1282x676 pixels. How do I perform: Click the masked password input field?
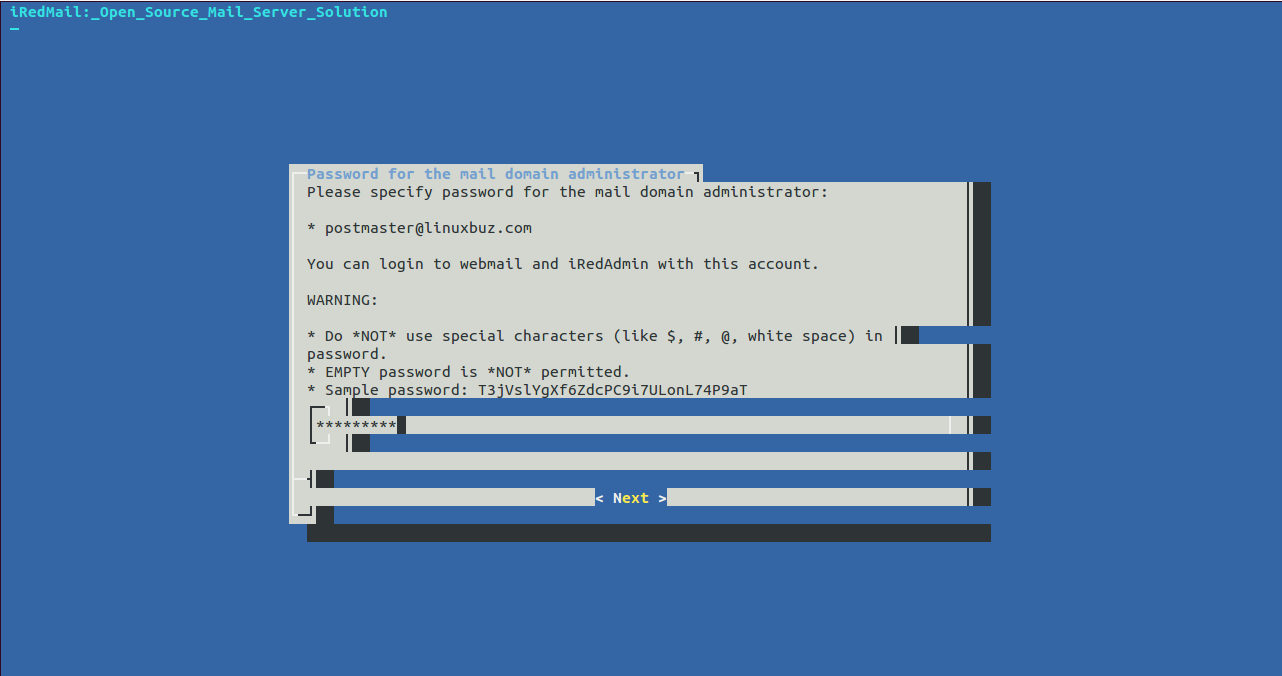point(632,426)
